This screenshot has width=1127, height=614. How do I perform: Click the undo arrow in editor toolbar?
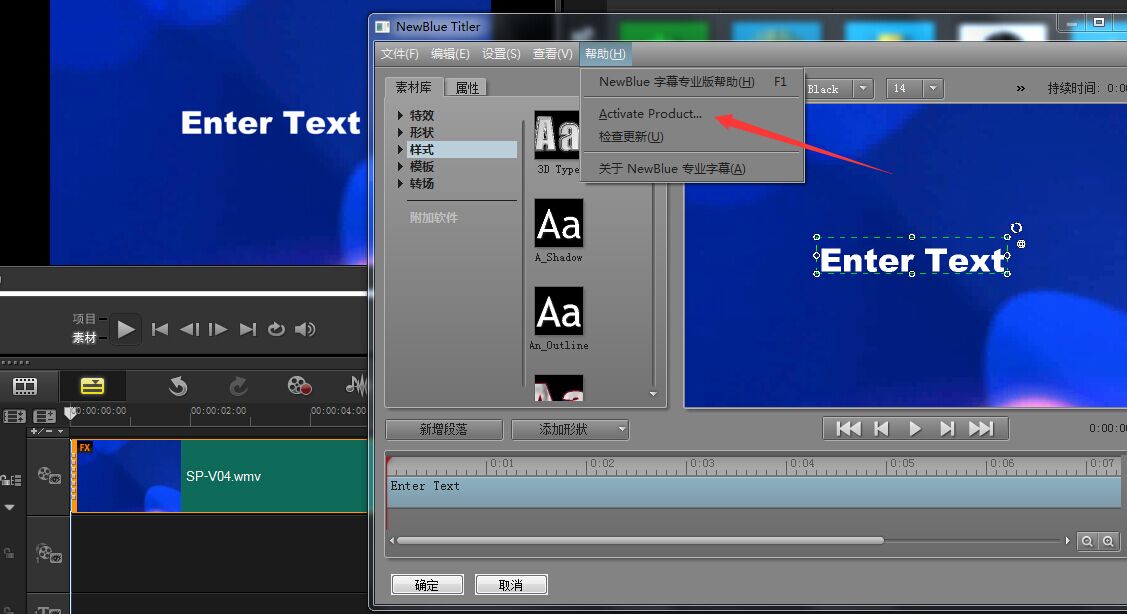tap(178, 386)
